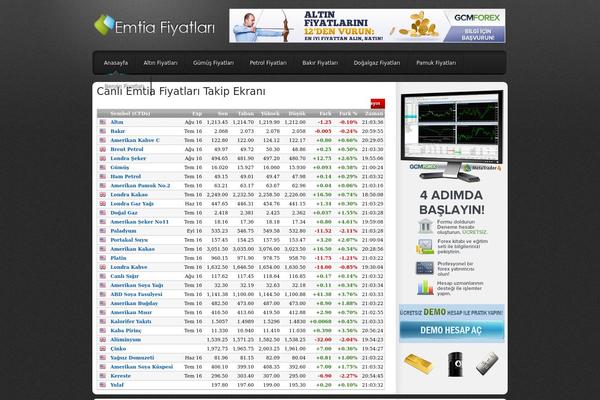Open the ABD Soya Fasulyesi link
This screenshot has height=400, width=600.
(x=136, y=294)
